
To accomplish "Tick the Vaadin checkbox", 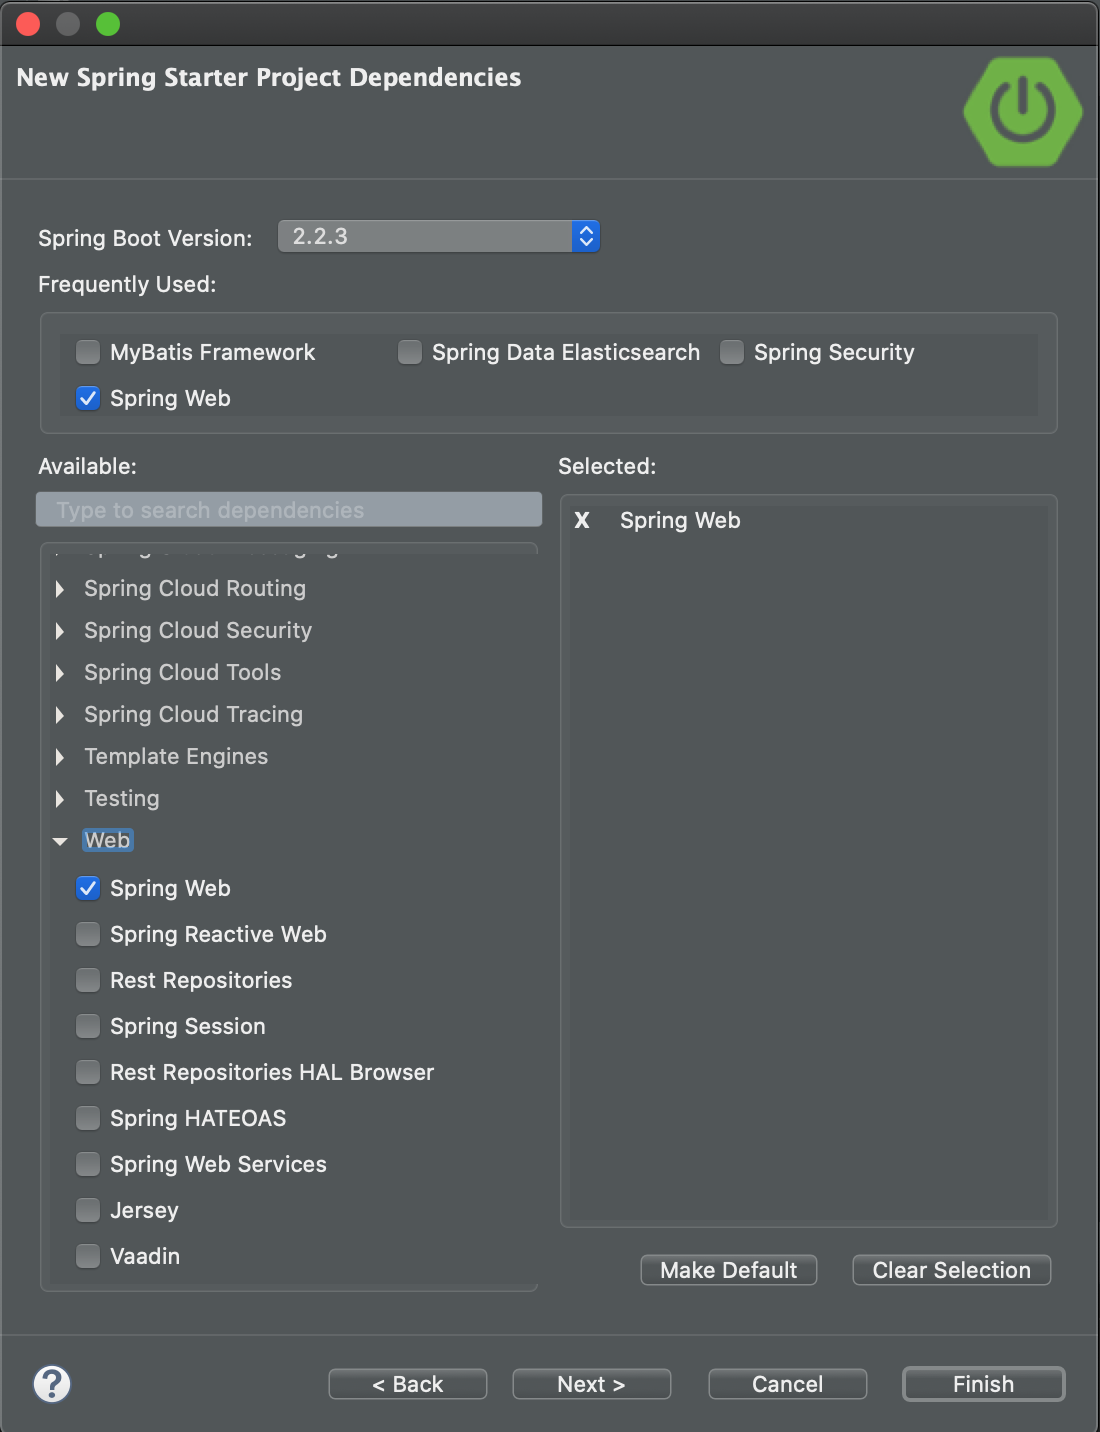I will coord(89,1256).
